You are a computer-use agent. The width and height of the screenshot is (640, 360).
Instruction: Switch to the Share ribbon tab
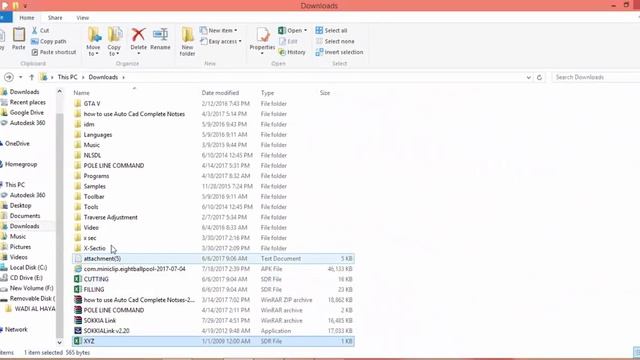pos(55,18)
